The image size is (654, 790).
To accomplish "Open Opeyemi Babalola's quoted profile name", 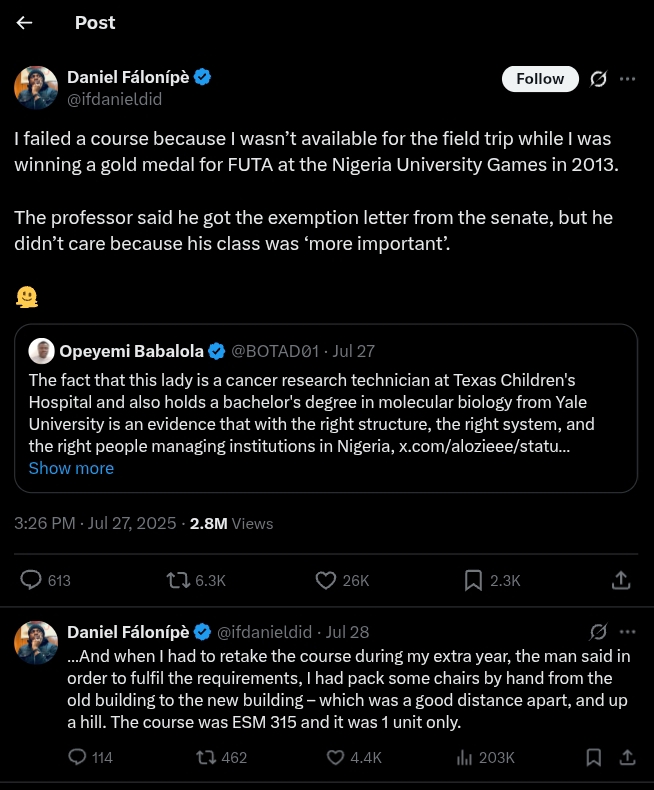I will (x=130, y=351).
